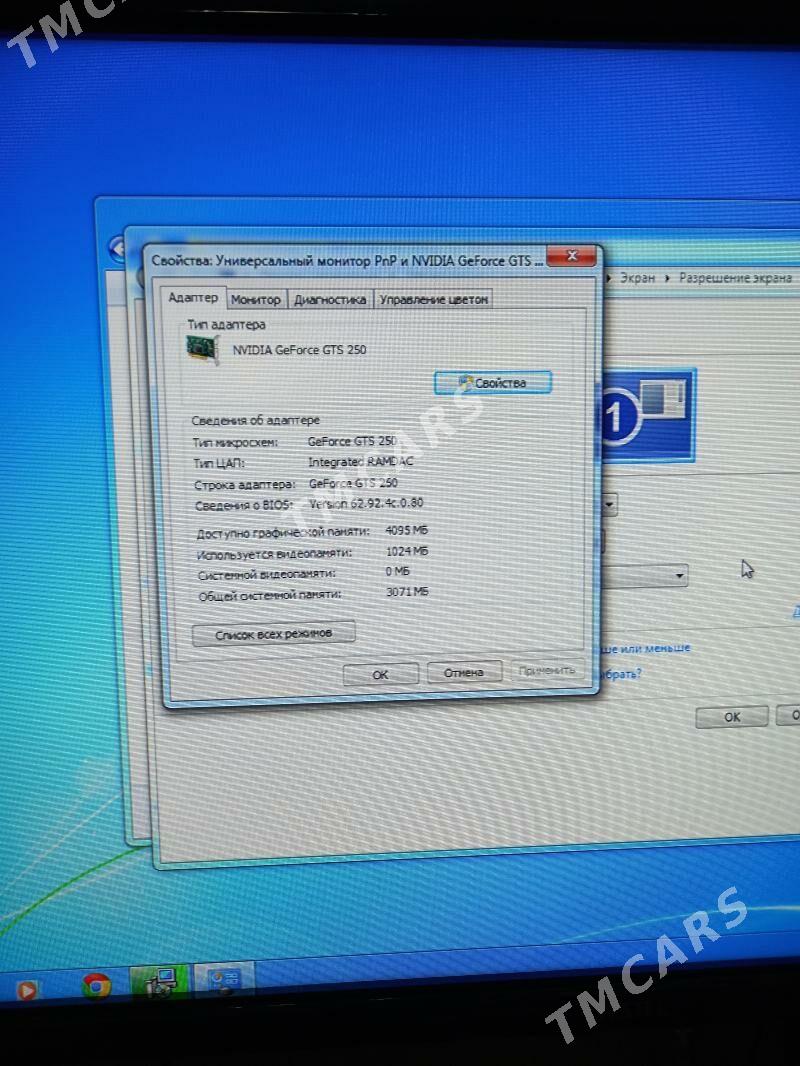Viewport: 800px width, 1066px height.
Task: Select monitor 1 thumbnail in Screen Resolution window
Action: coord(648,415)
